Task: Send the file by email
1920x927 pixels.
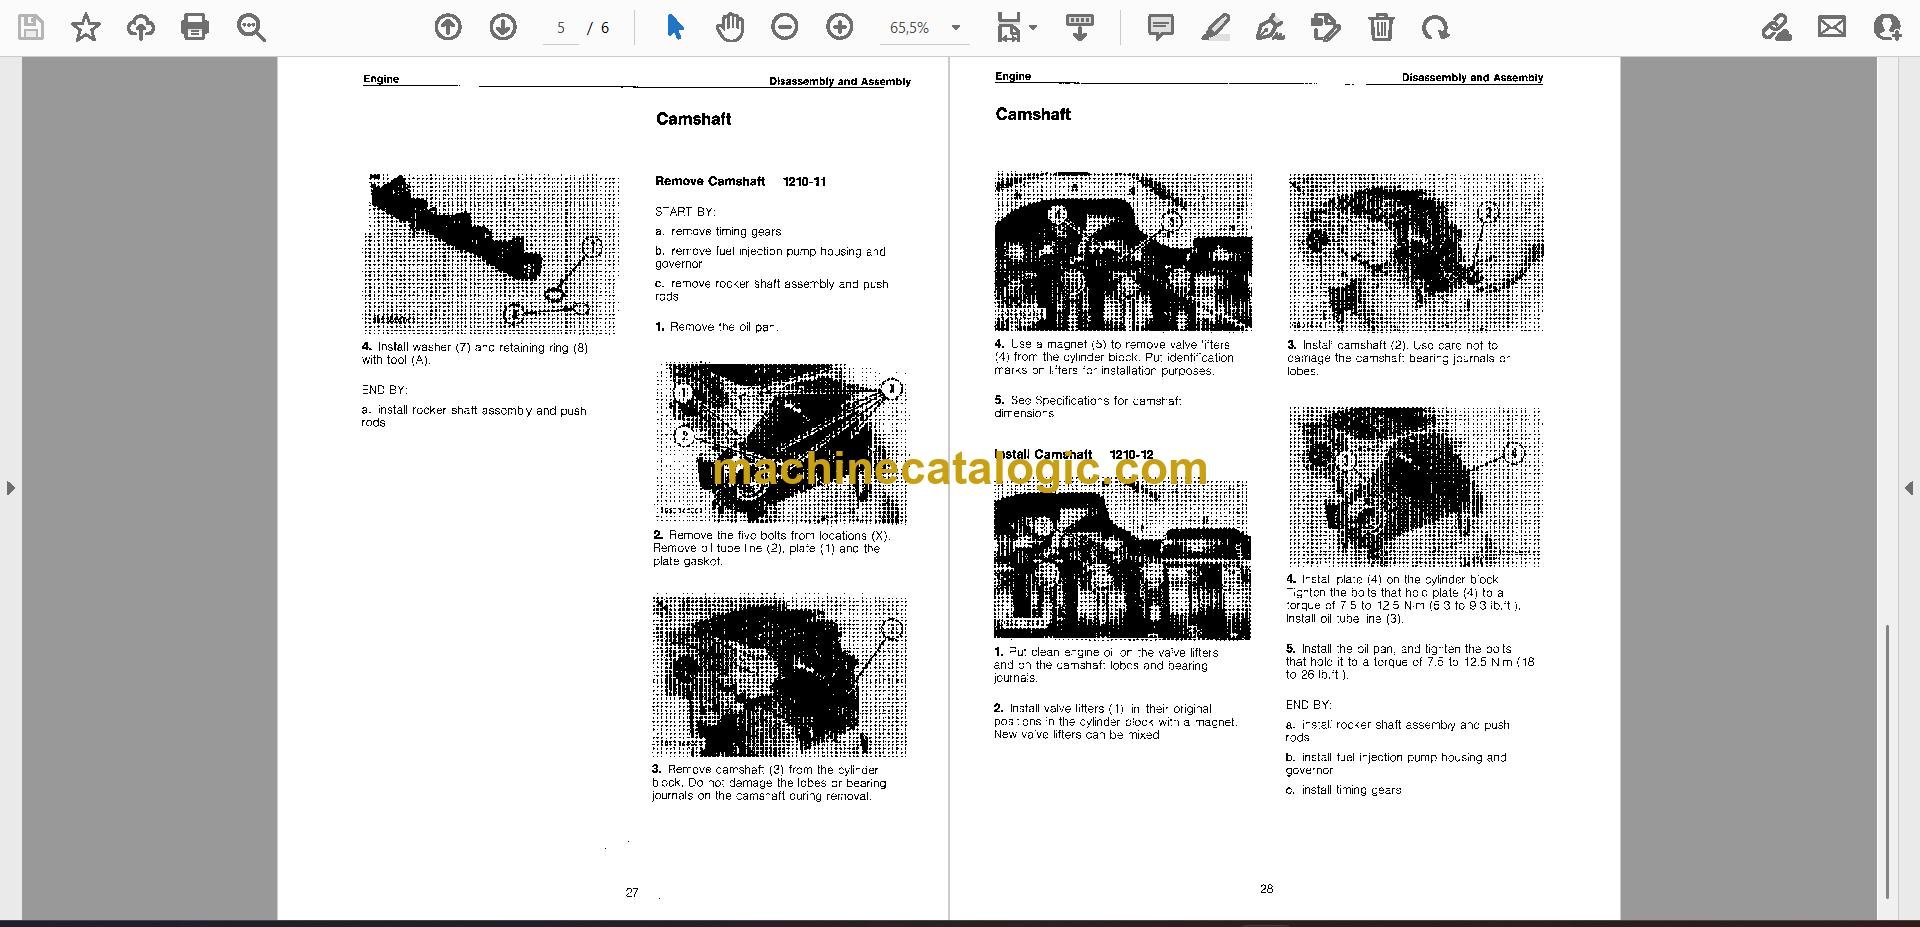Action: [1832, 28]
